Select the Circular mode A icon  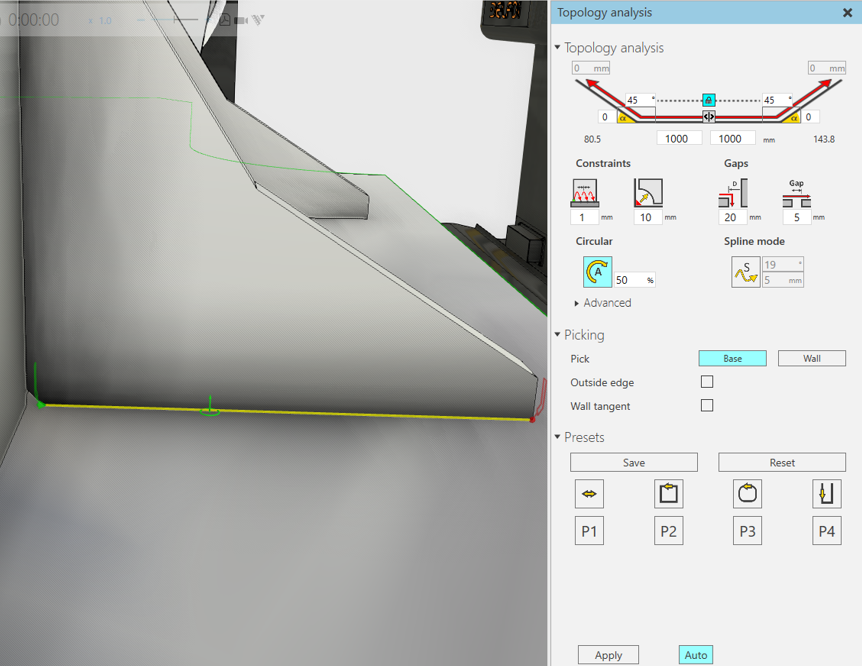click(597, 271)
